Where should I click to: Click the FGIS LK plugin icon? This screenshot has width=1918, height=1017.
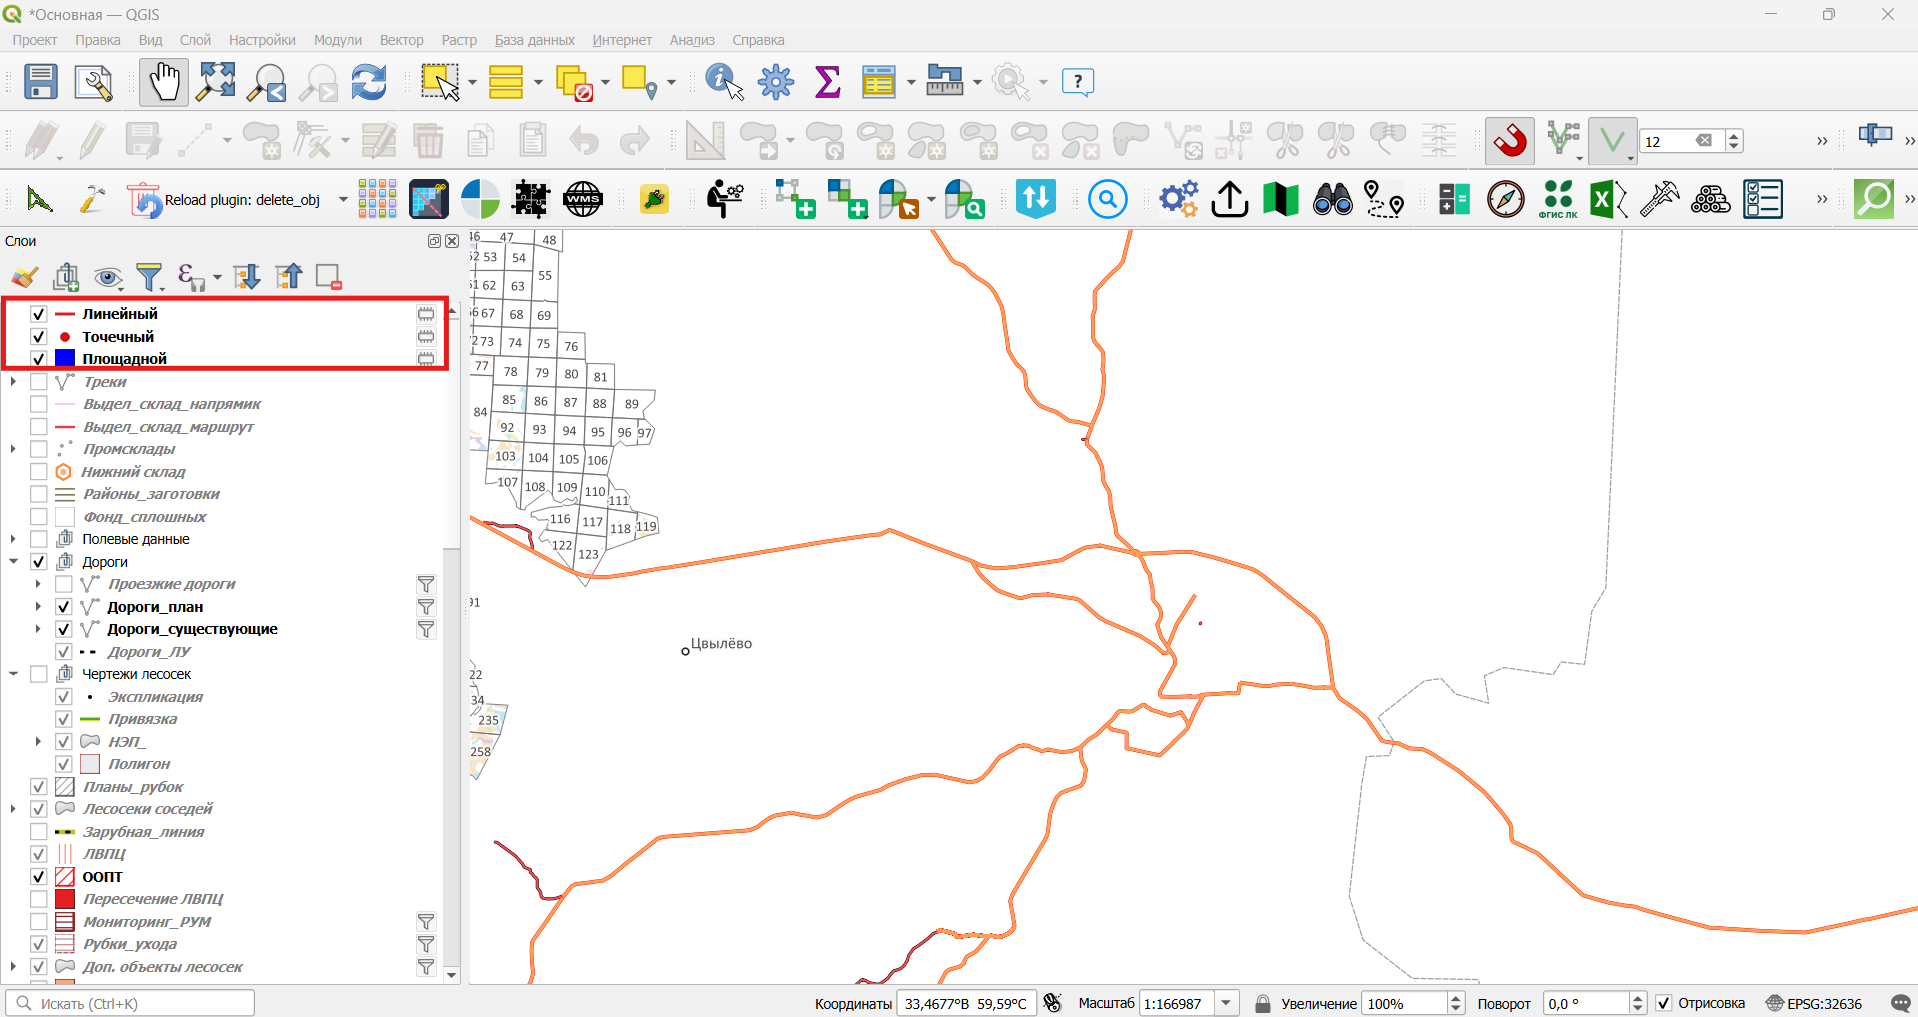pyautogui.click(x=1558, y=200)
